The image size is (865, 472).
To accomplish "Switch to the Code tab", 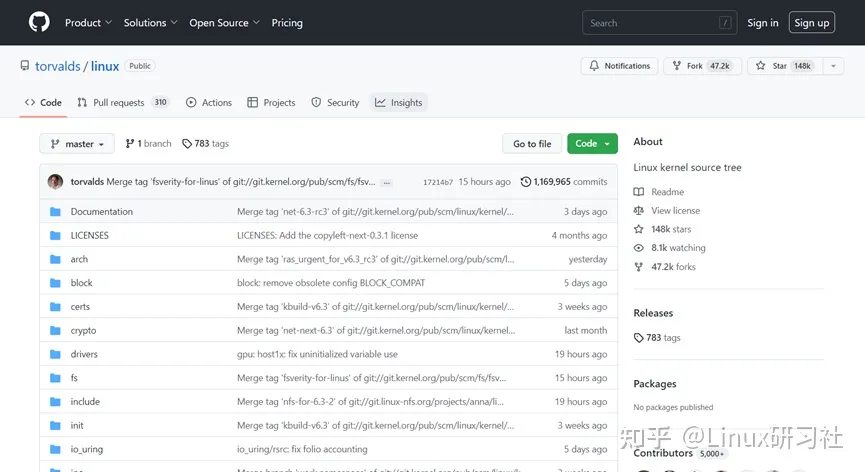I will pos(43,103).
